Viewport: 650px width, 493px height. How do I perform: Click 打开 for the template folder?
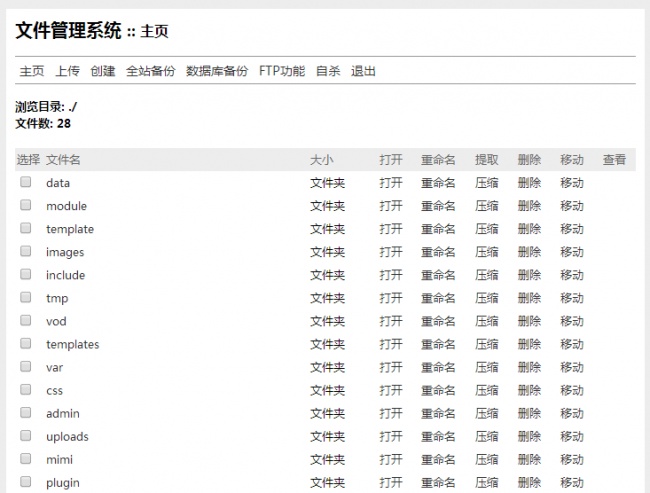391,229
